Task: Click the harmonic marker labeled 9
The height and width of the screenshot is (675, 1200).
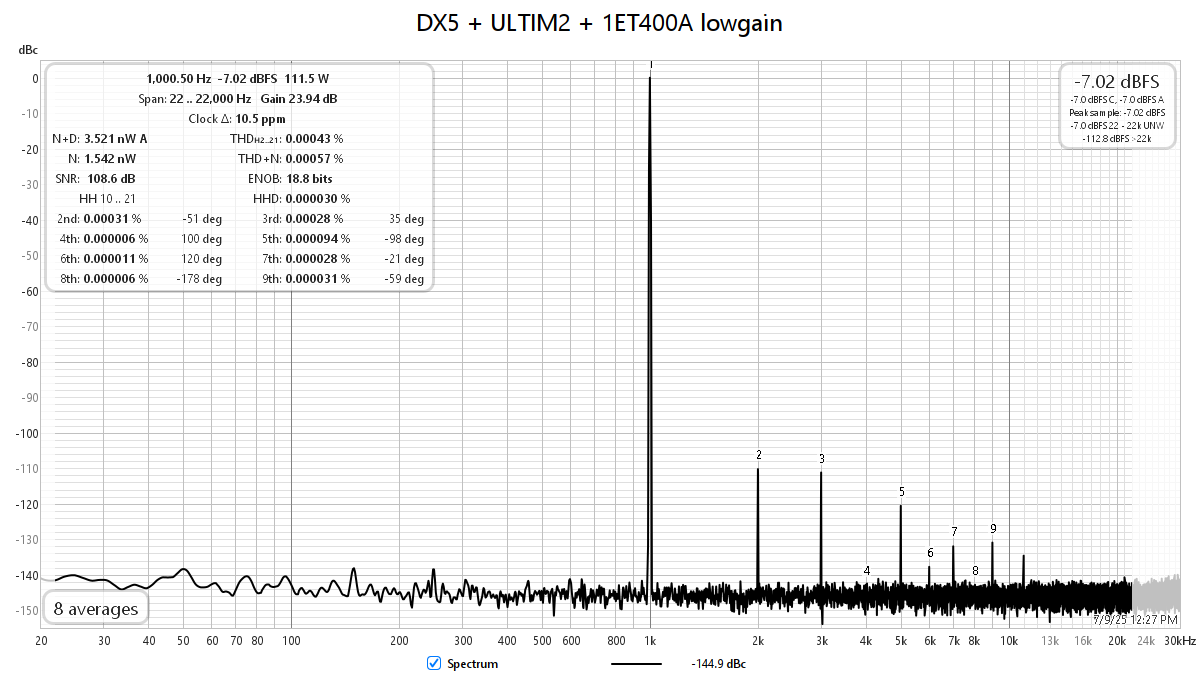Action: (x=993, y=528)
